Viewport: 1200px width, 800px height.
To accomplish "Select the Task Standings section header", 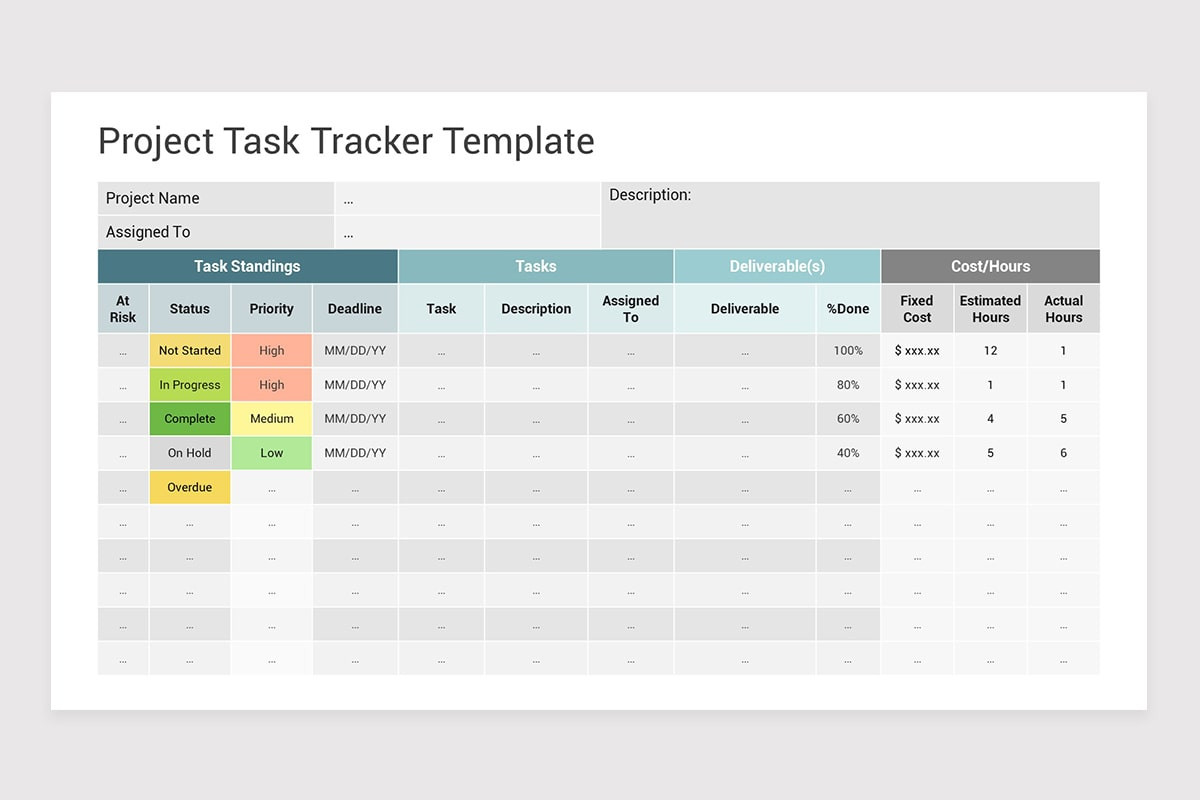I will (247, 266).
